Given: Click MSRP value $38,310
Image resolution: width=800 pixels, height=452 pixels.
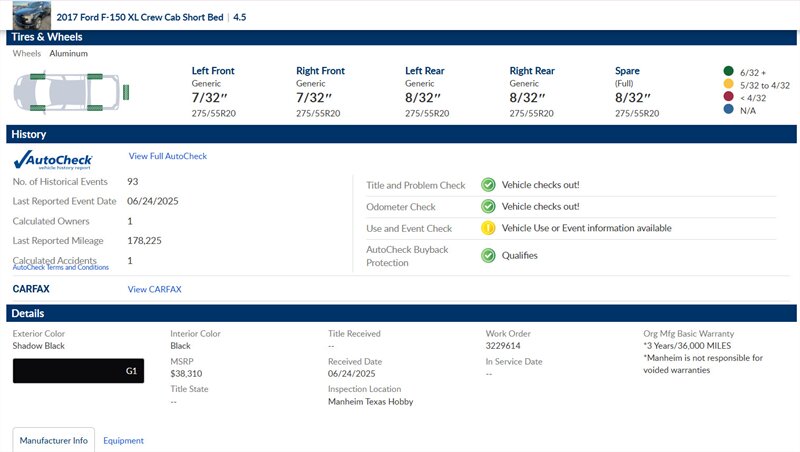Looking at the screenshot, I should 186,373.
